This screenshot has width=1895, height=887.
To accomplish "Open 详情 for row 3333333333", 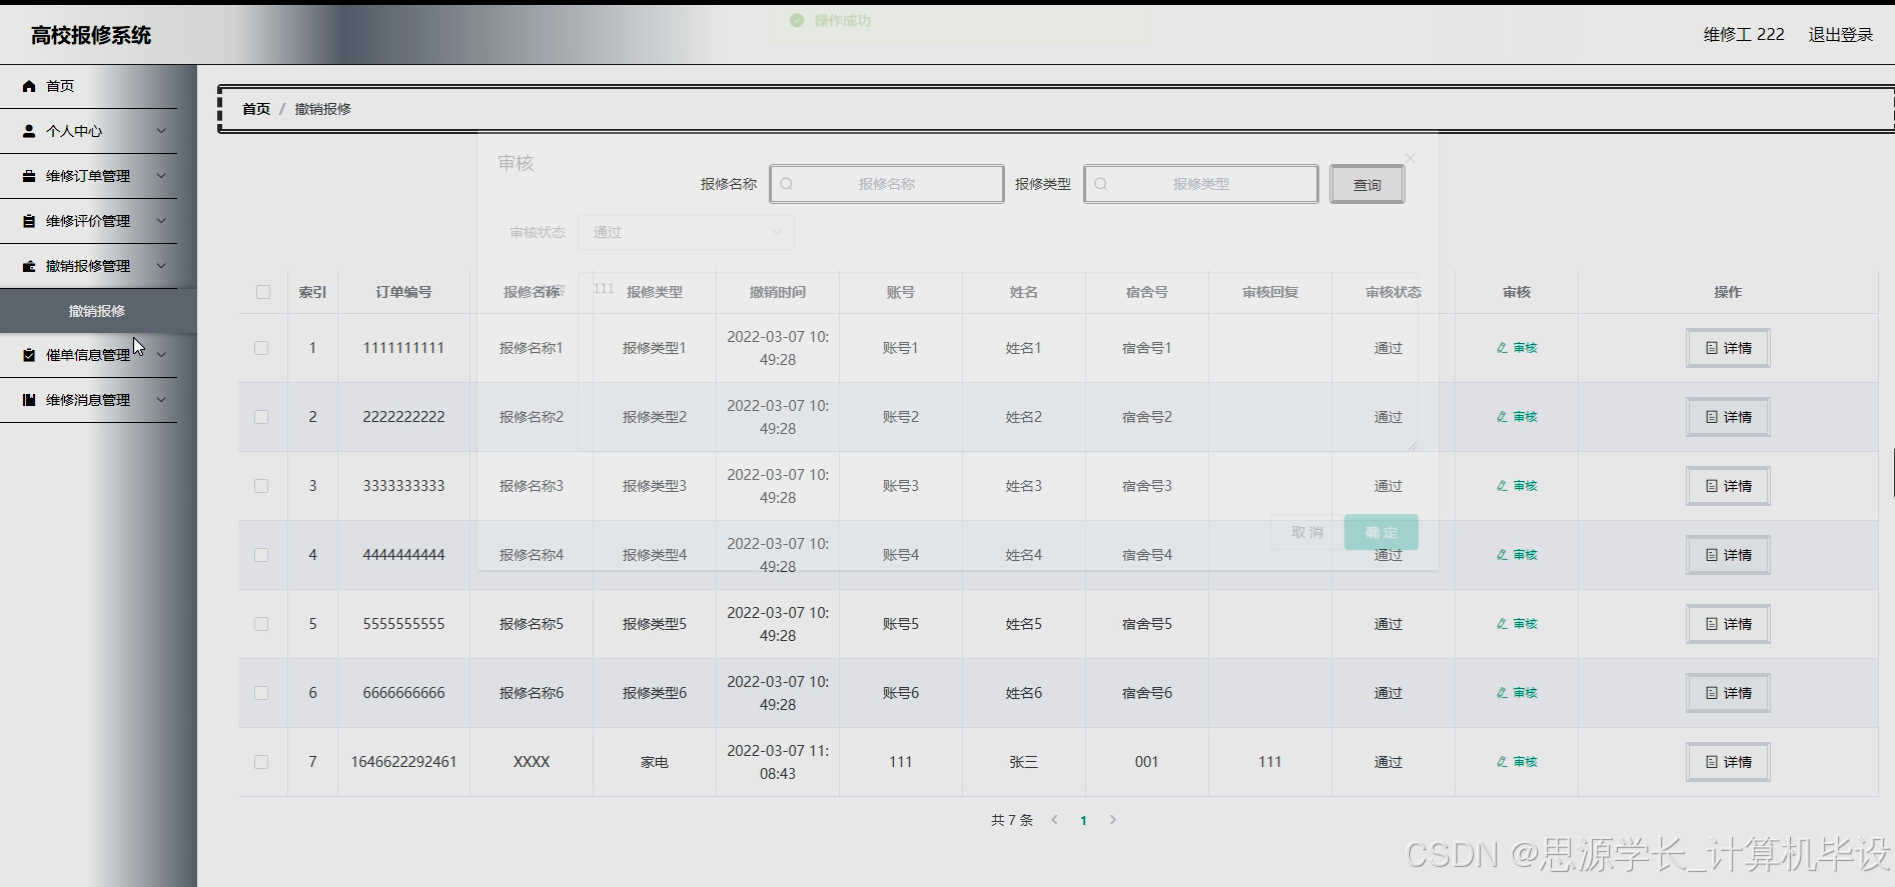I will (1728, 486).
